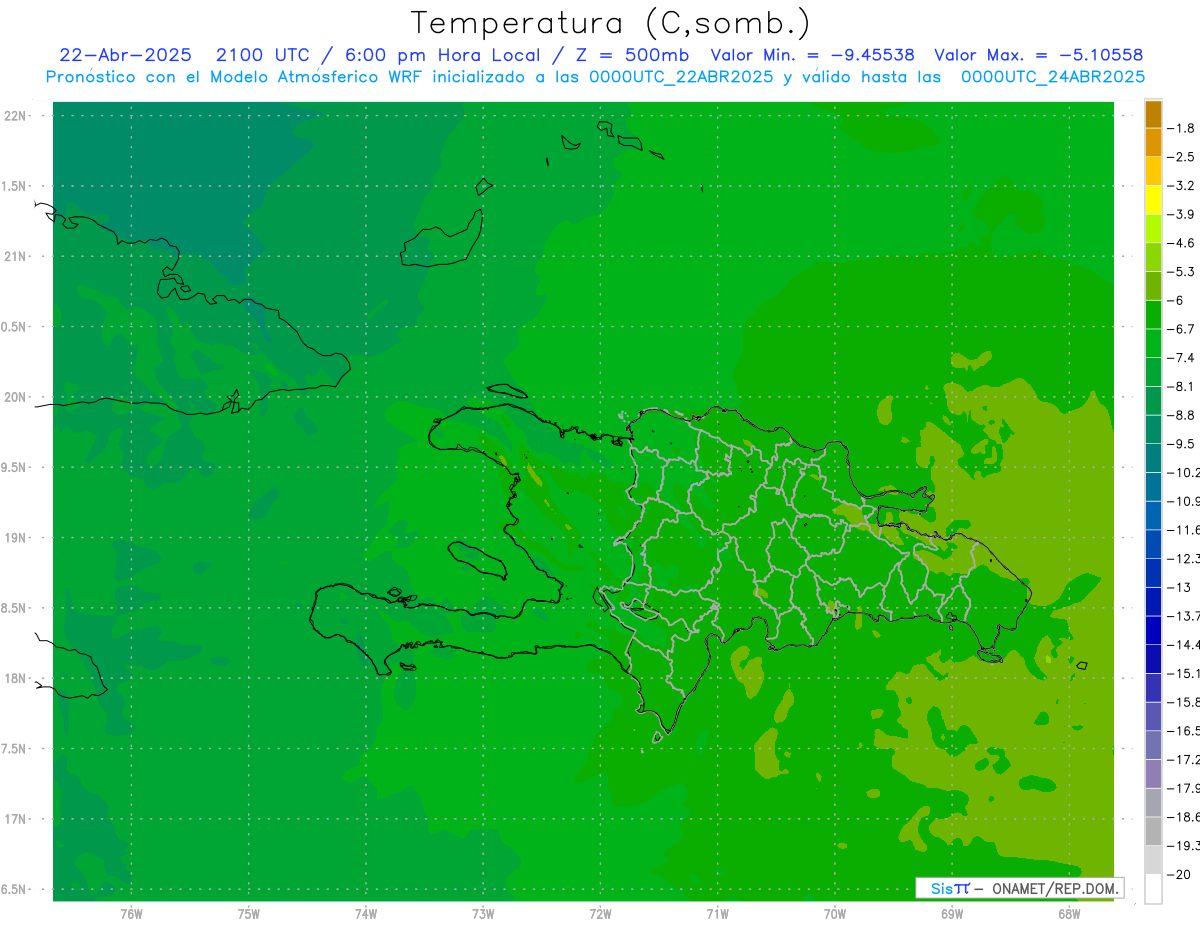Screen dimensions: 1200x927
Task: Click the "Valor Max. = -5.10558" readout
Action: [x=1038, y=55]
